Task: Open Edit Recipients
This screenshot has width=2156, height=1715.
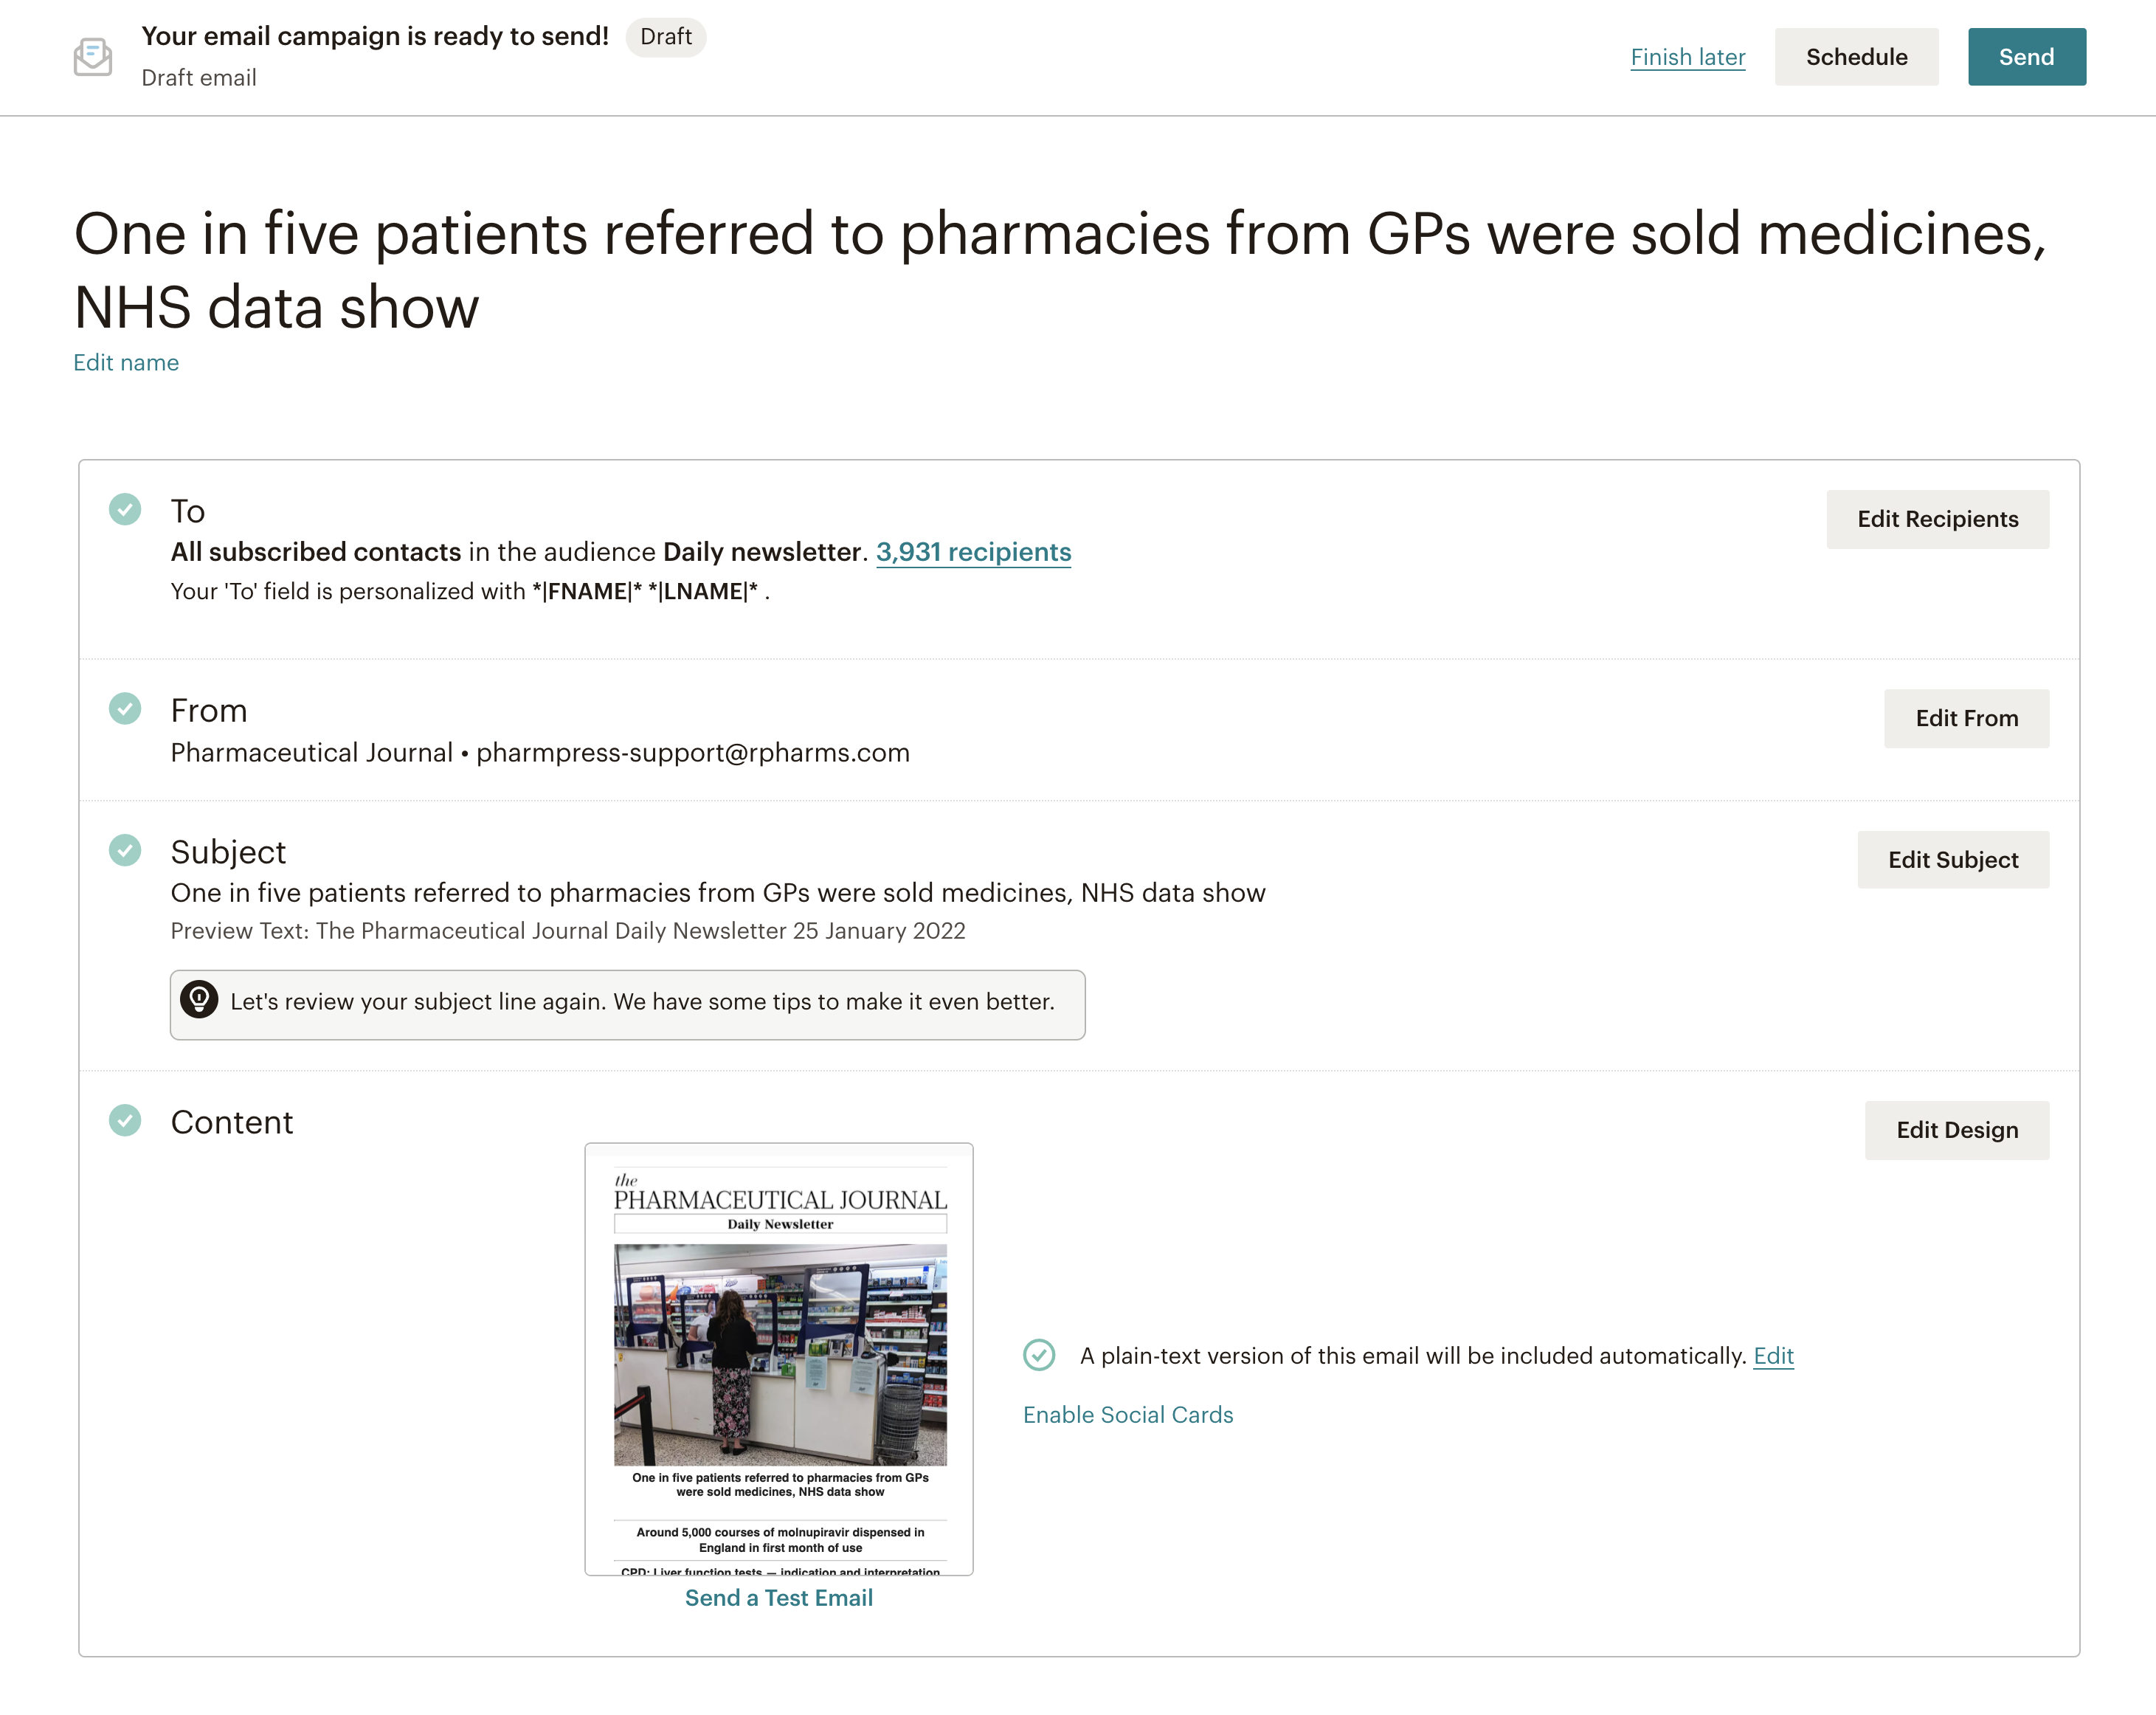Action: pos(1937,519)
